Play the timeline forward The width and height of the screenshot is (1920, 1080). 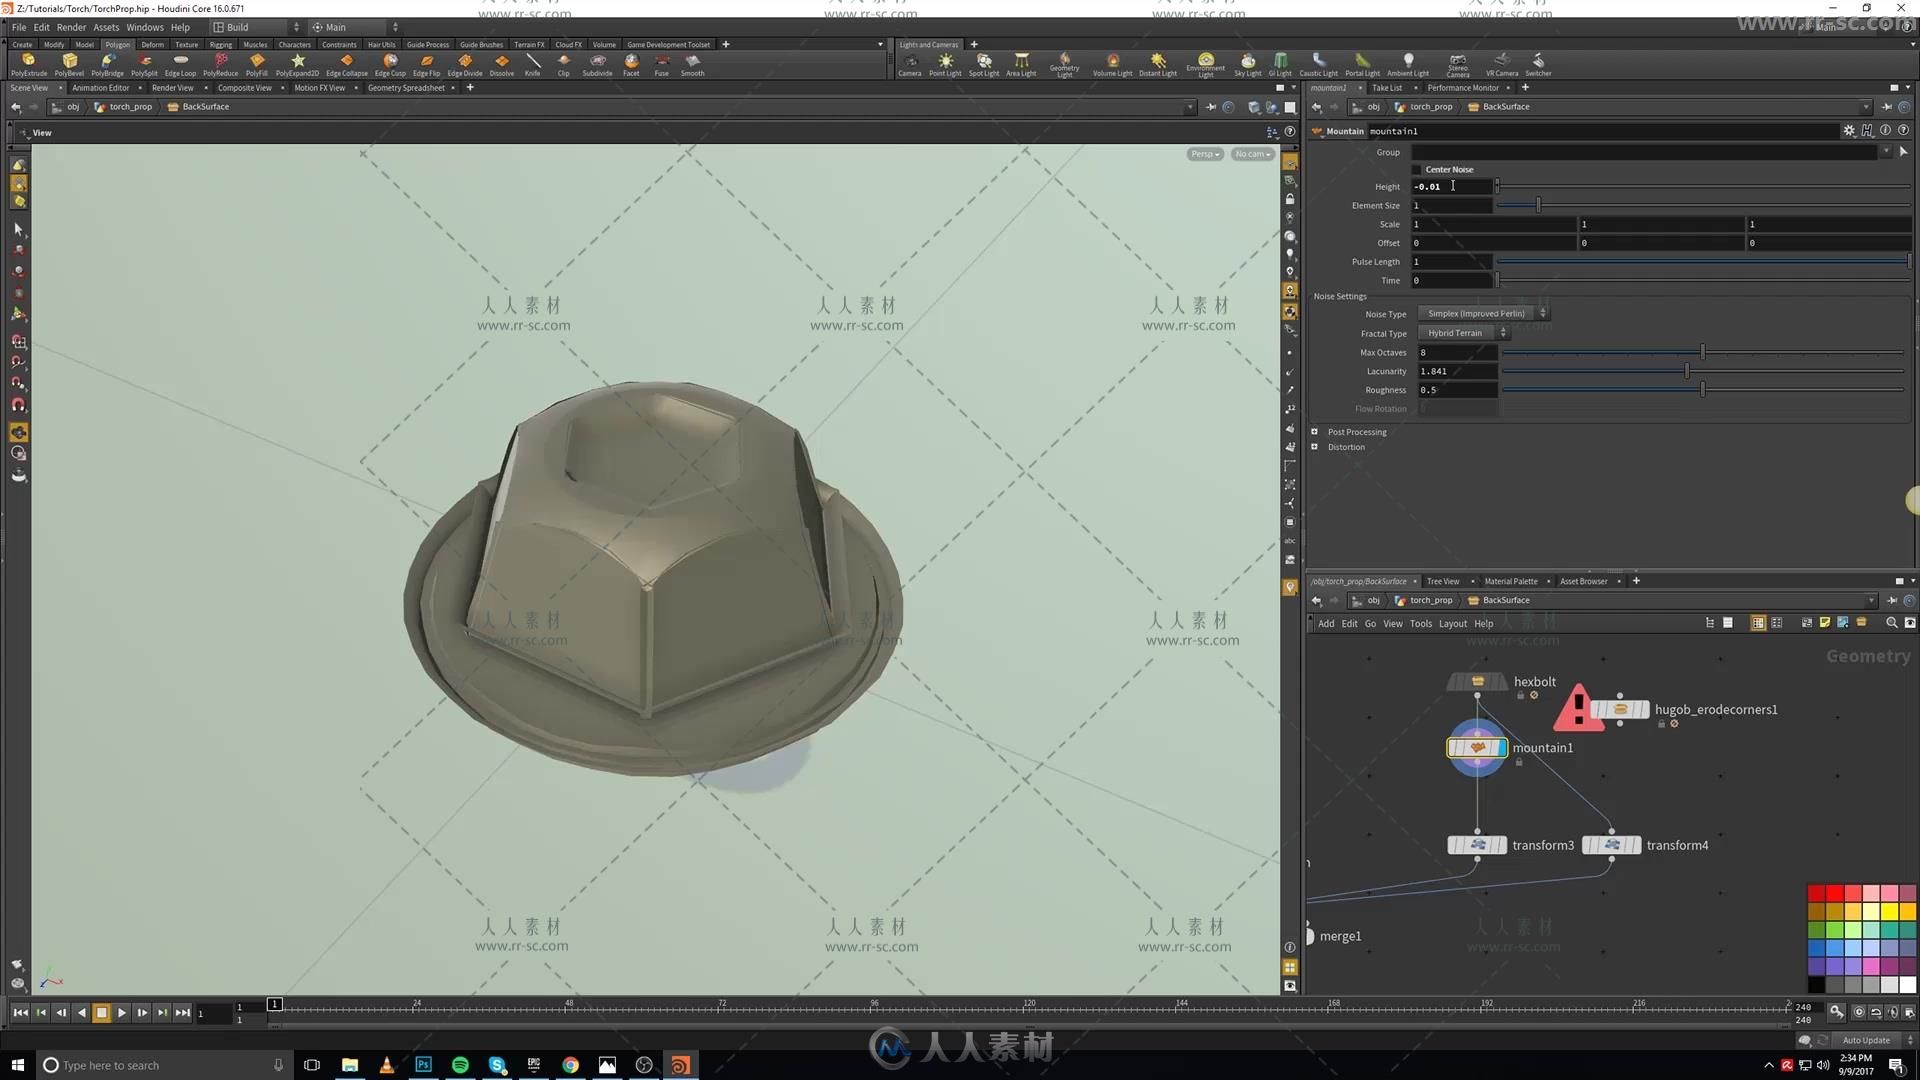point(122,1013)
